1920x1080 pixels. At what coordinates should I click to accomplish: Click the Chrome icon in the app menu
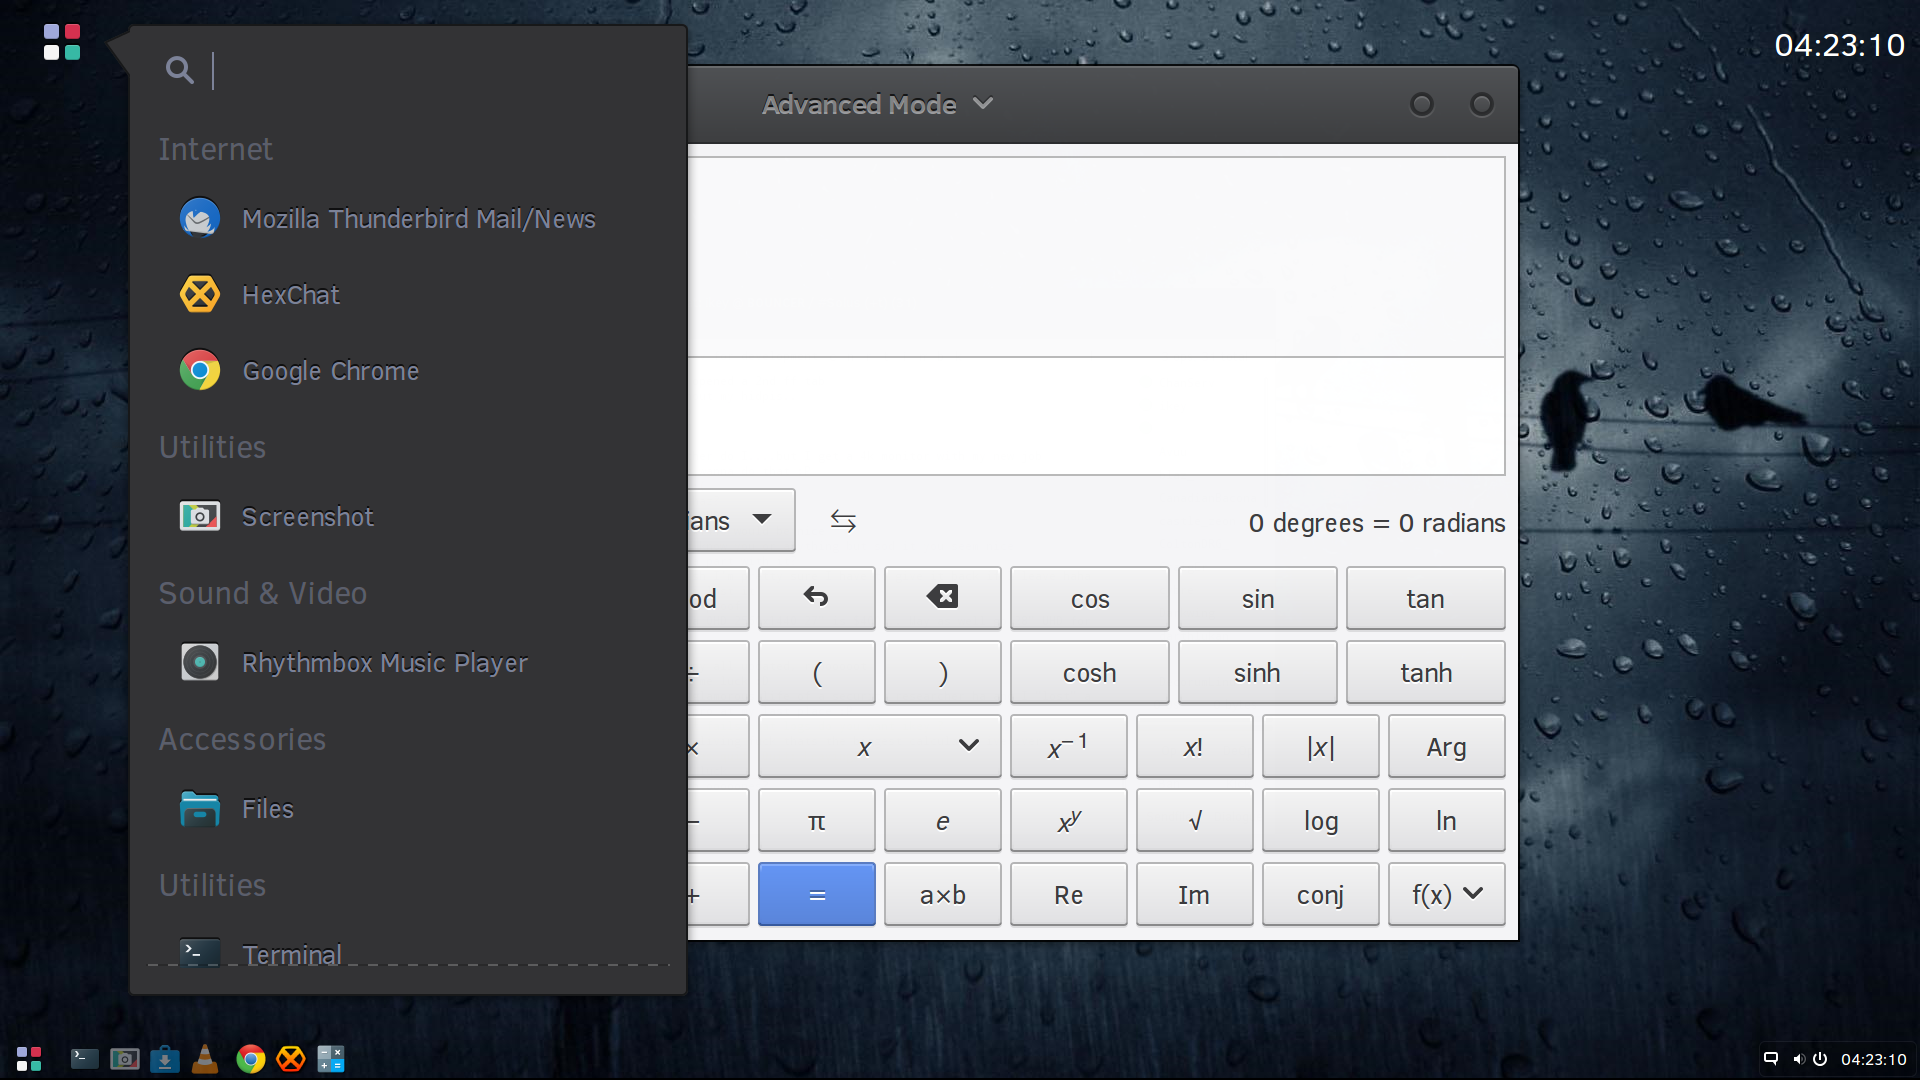200,370
